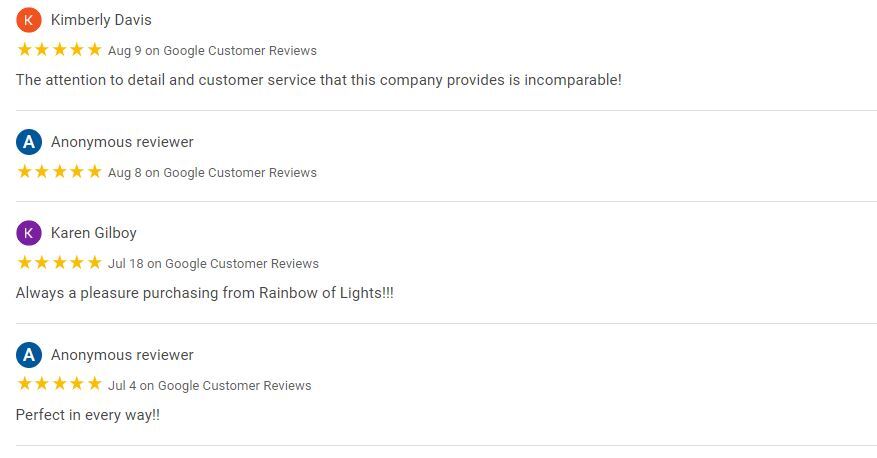Click 'Jul 18 on Google Customer Reviews'
The width and height of the screenshot is (877, 458).
213,264
